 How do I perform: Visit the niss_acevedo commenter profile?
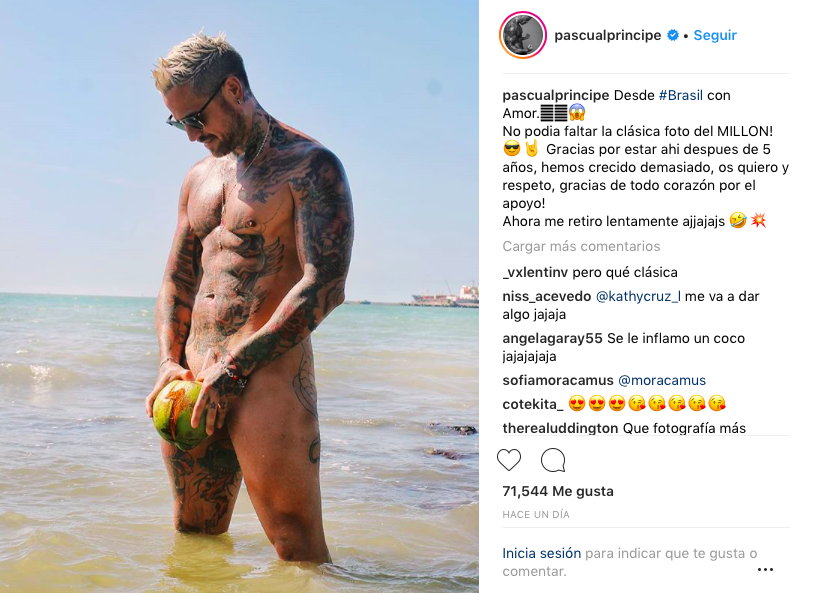[546, 296]
